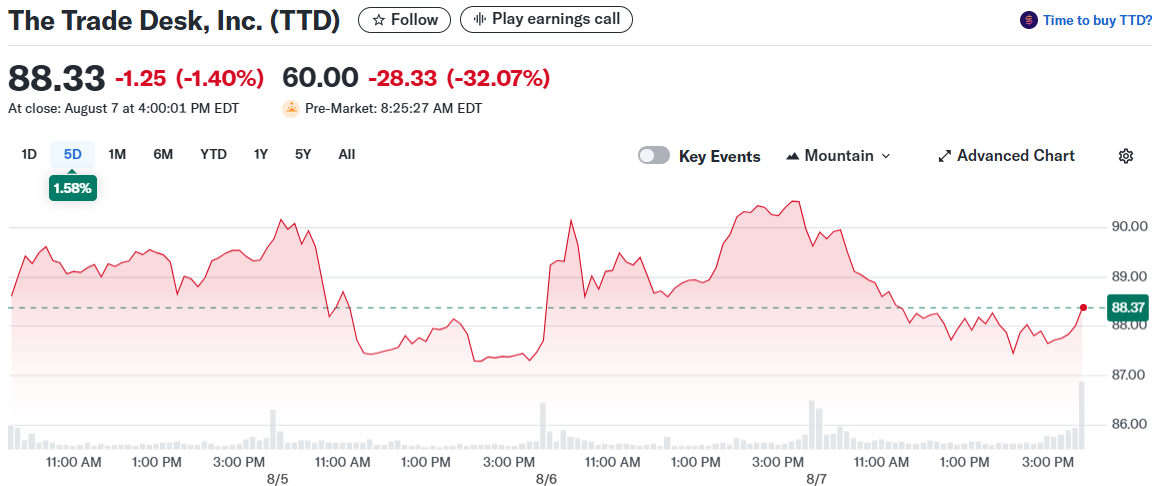Click the pre-market price 60.00

point(321,77)
